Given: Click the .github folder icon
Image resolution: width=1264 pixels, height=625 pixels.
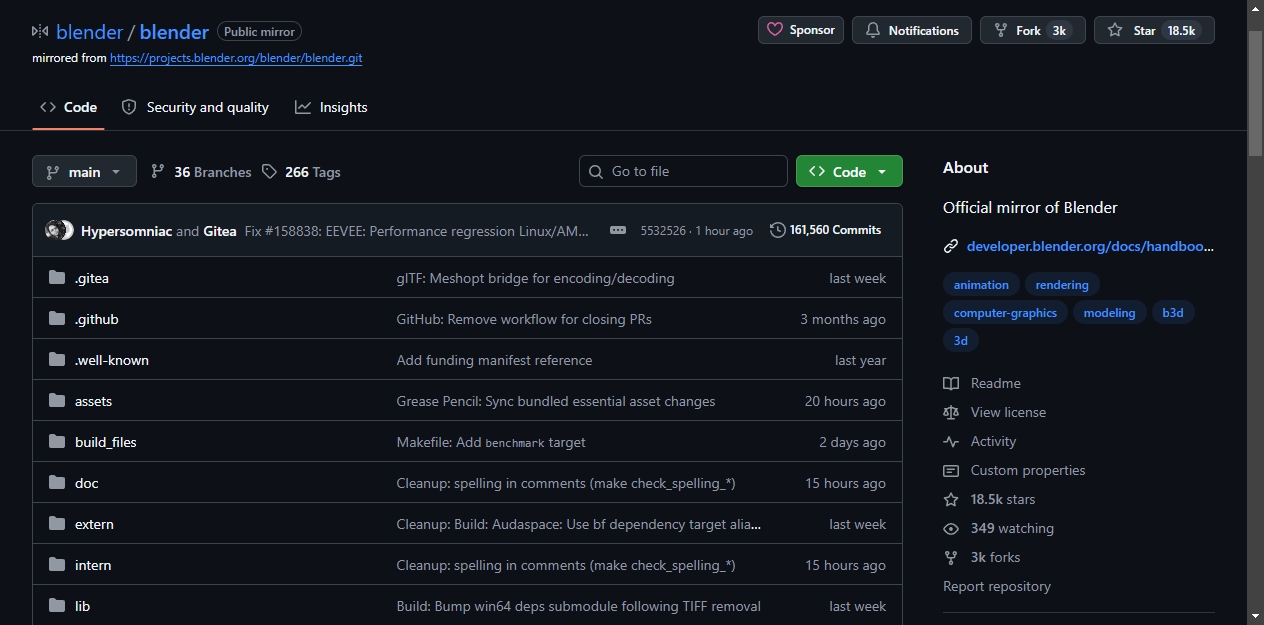Looking at the screenshot, I should tap(57, 319).
